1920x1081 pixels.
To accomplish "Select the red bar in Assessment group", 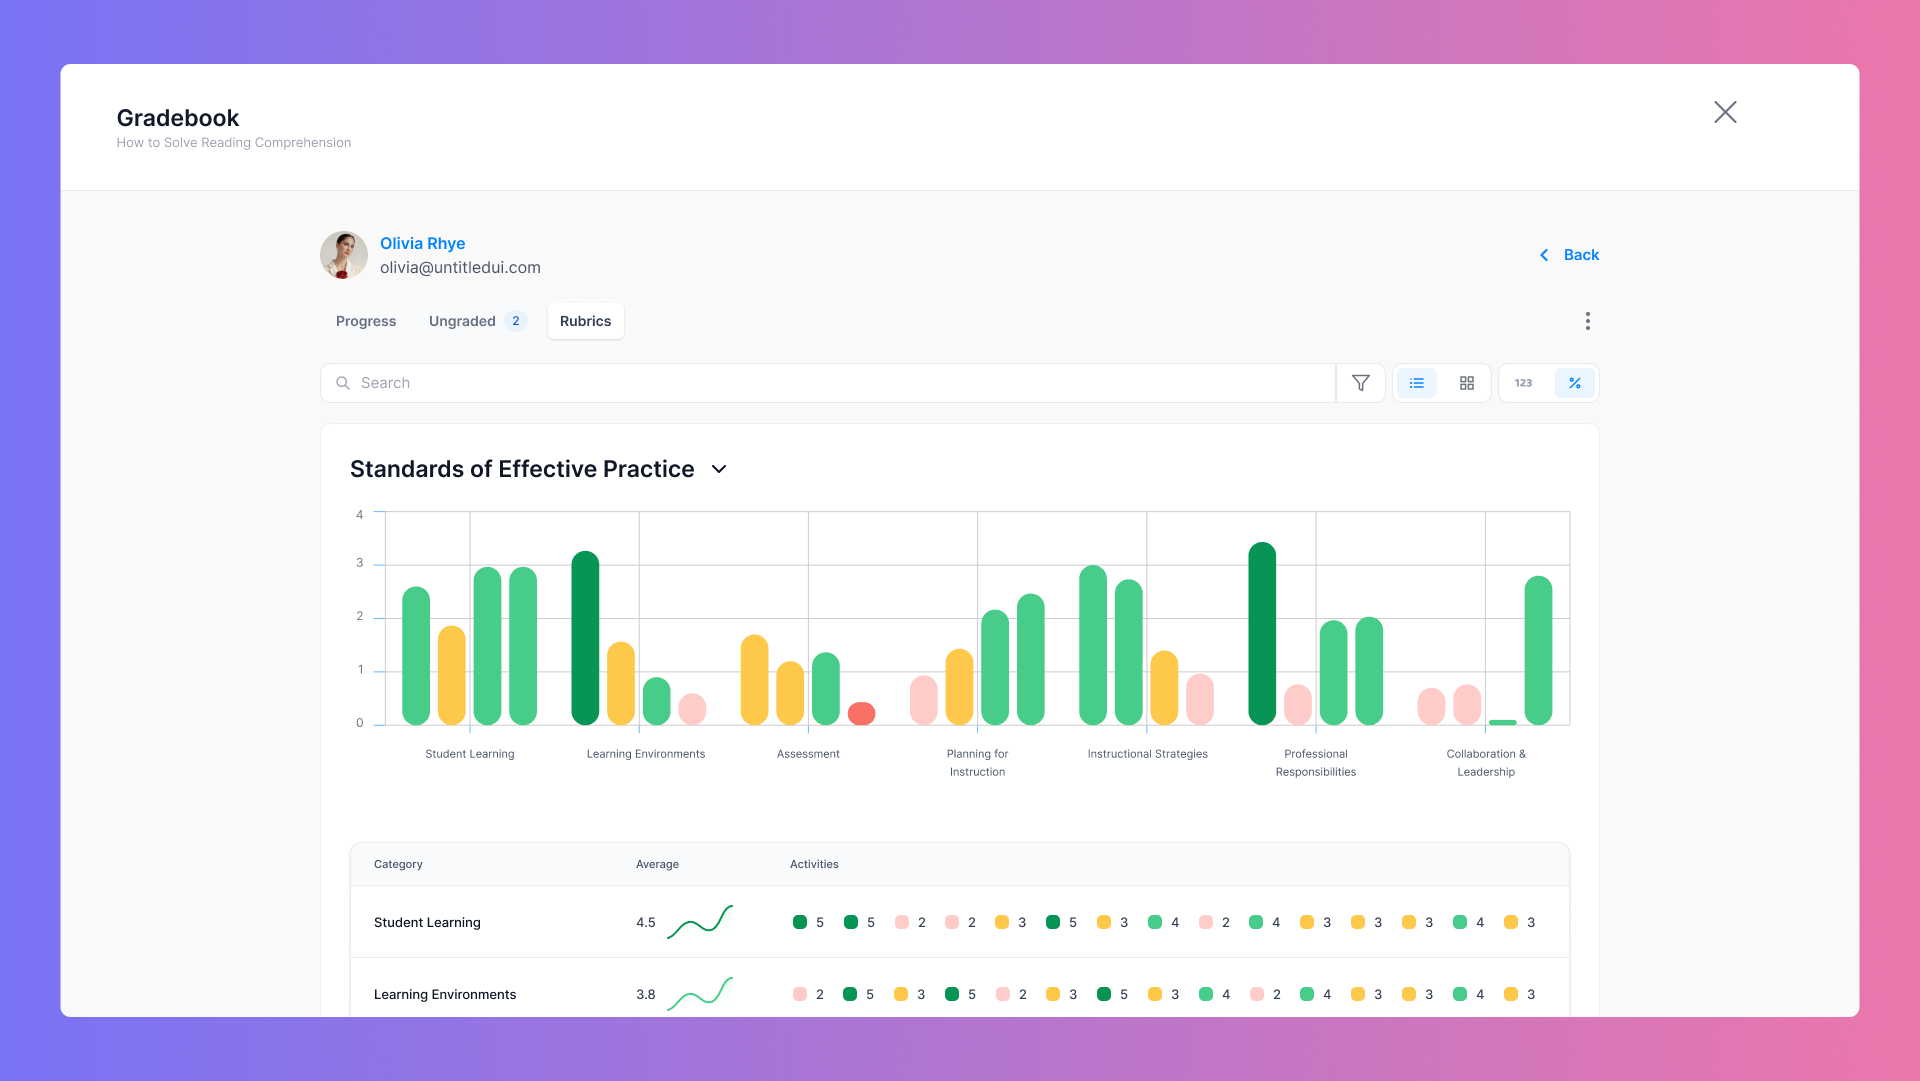I will [x=861, y=713].
